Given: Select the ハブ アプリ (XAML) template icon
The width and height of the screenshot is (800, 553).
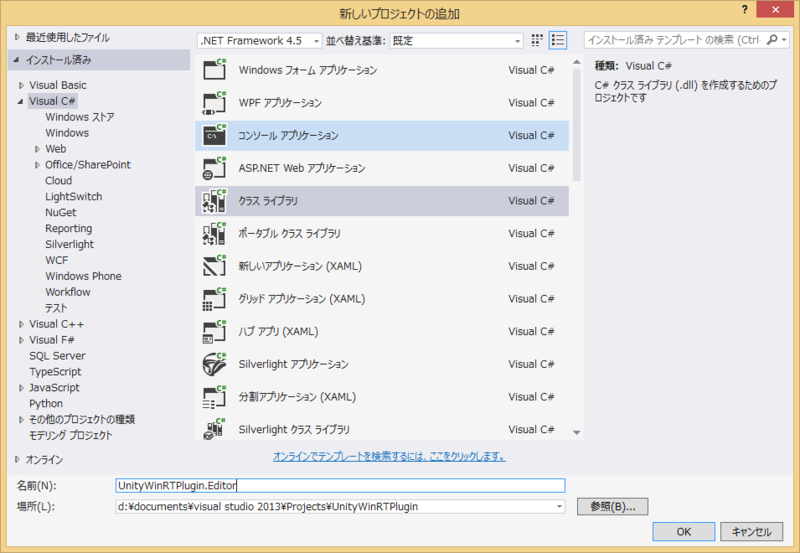Looking at the screenshot, I should [214, 331].
